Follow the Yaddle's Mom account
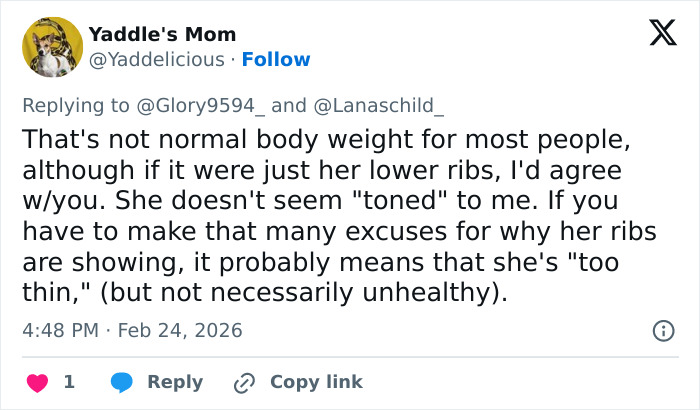 pyautogui.click(x=276, y=60)
